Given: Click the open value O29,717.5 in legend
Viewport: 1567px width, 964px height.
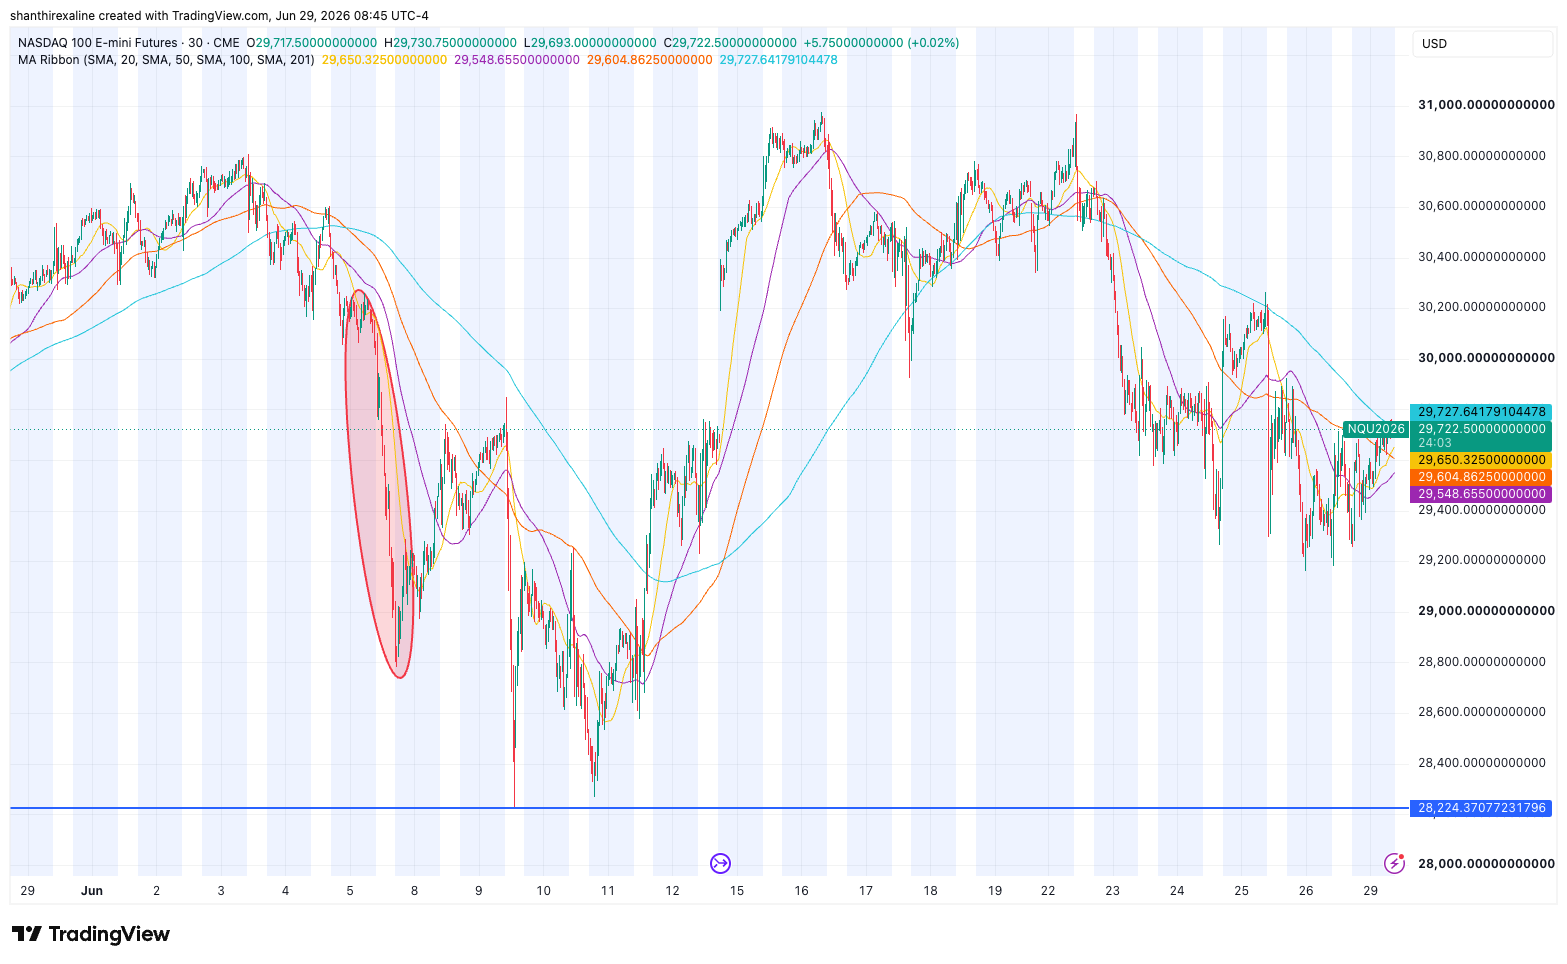Looking at the screenshot, I should (x=311, y=43).
